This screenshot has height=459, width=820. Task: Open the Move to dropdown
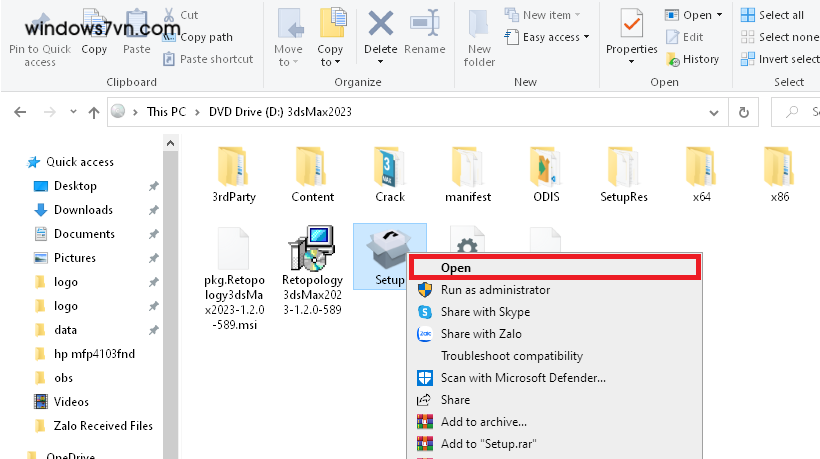click(288, 56)
